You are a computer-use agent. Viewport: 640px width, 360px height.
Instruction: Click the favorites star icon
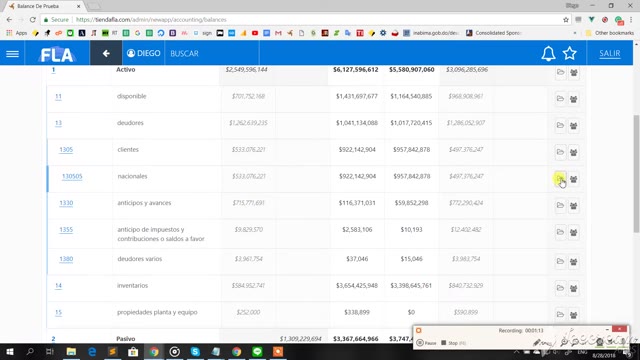(x=569, y=53)
